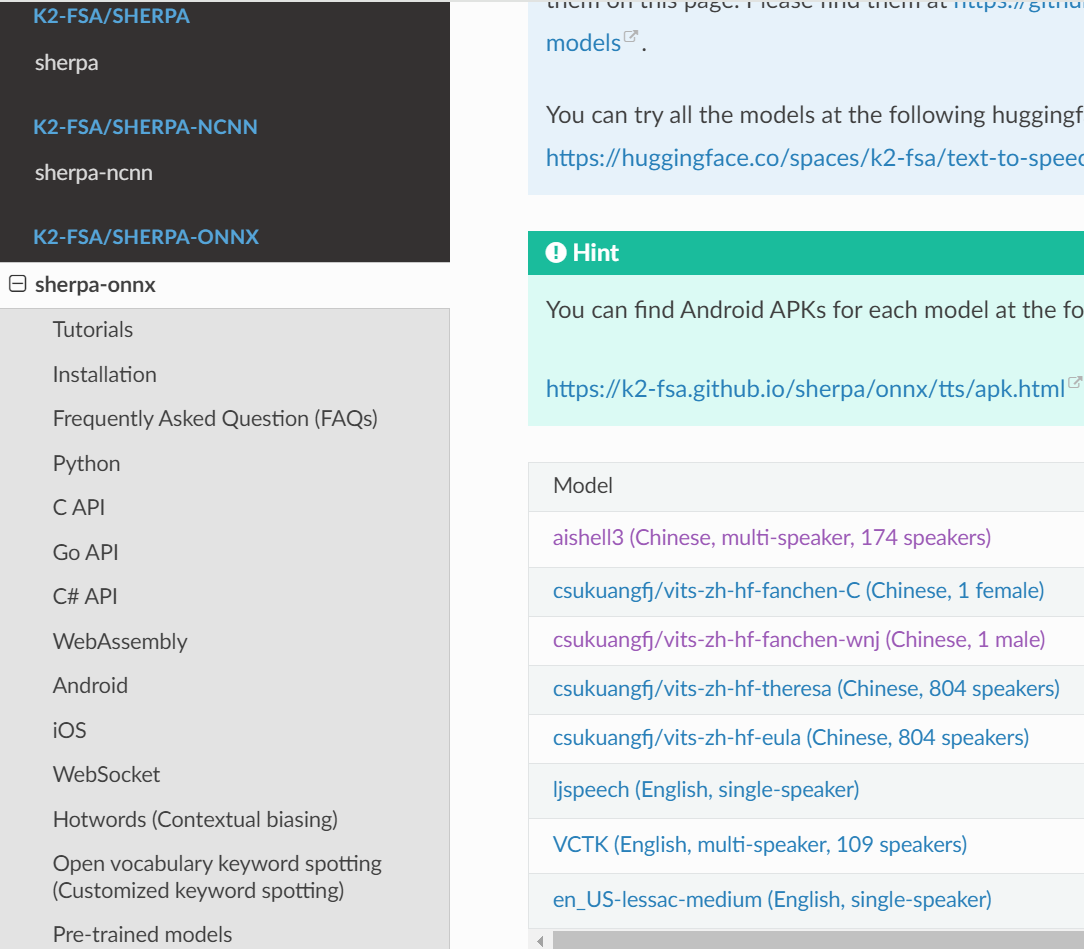Visit the k2-fsa TTS apk.html link
1084x949 pixels.
(x=805, y=389)
